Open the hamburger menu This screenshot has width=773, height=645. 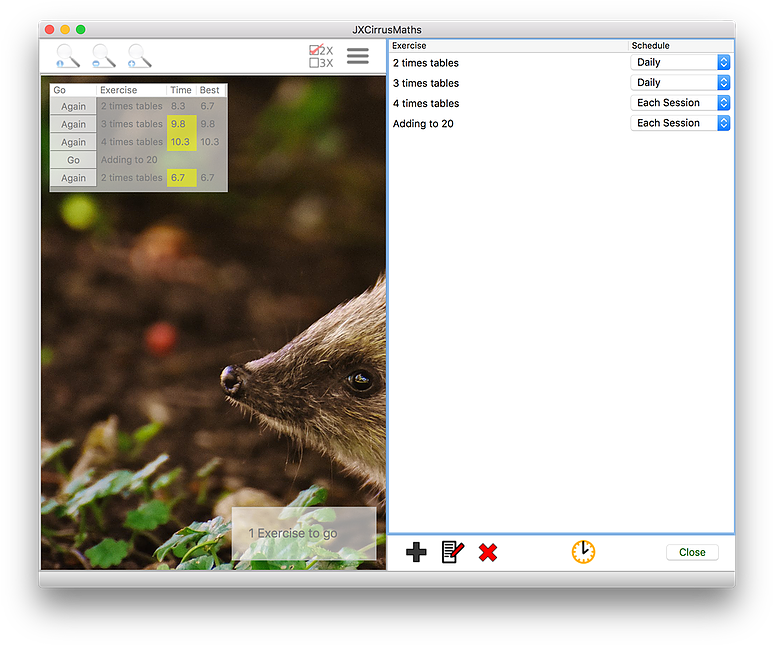point(357,56)
